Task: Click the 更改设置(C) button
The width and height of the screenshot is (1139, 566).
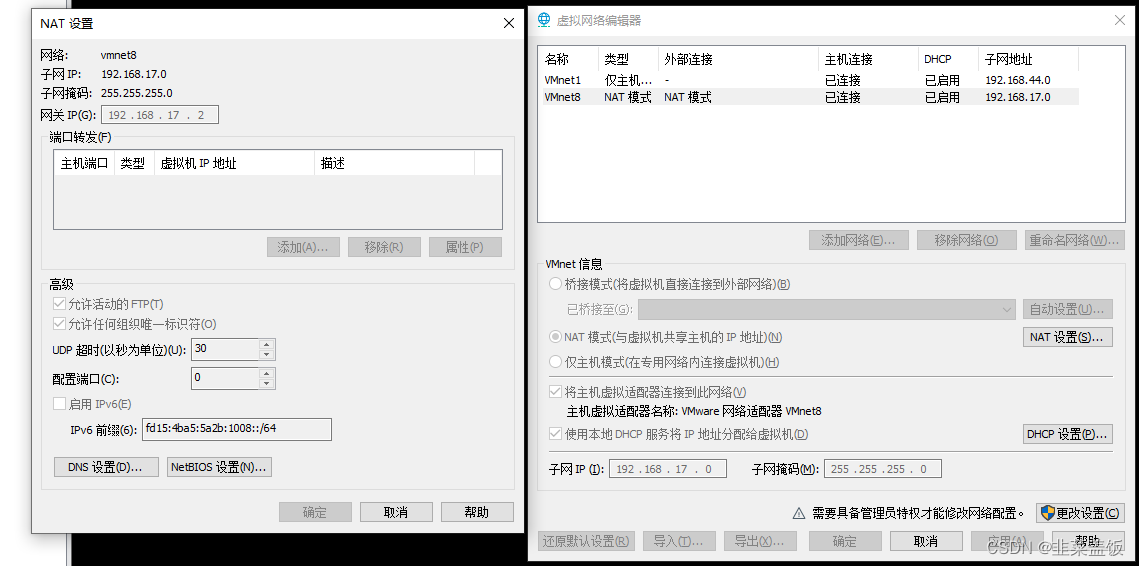Action: (1080, 513)
